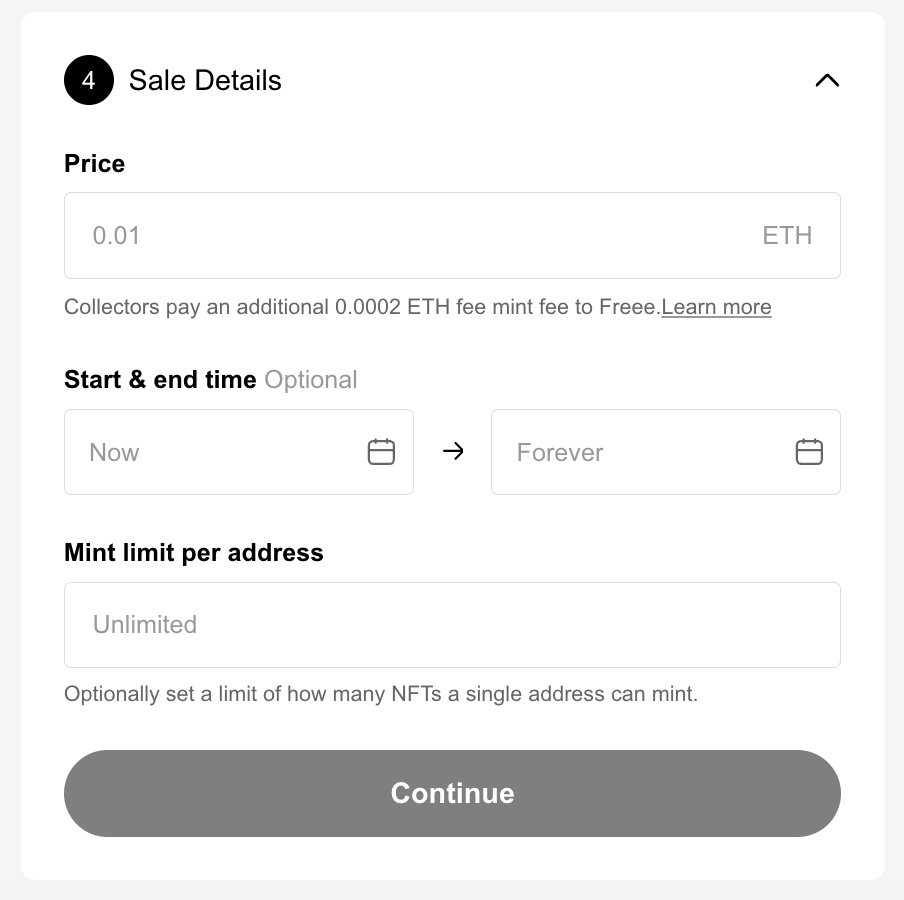This screenshot has height=900, width=904.
Task: Click the arrow between start and end times
Action: pos(453,452)
